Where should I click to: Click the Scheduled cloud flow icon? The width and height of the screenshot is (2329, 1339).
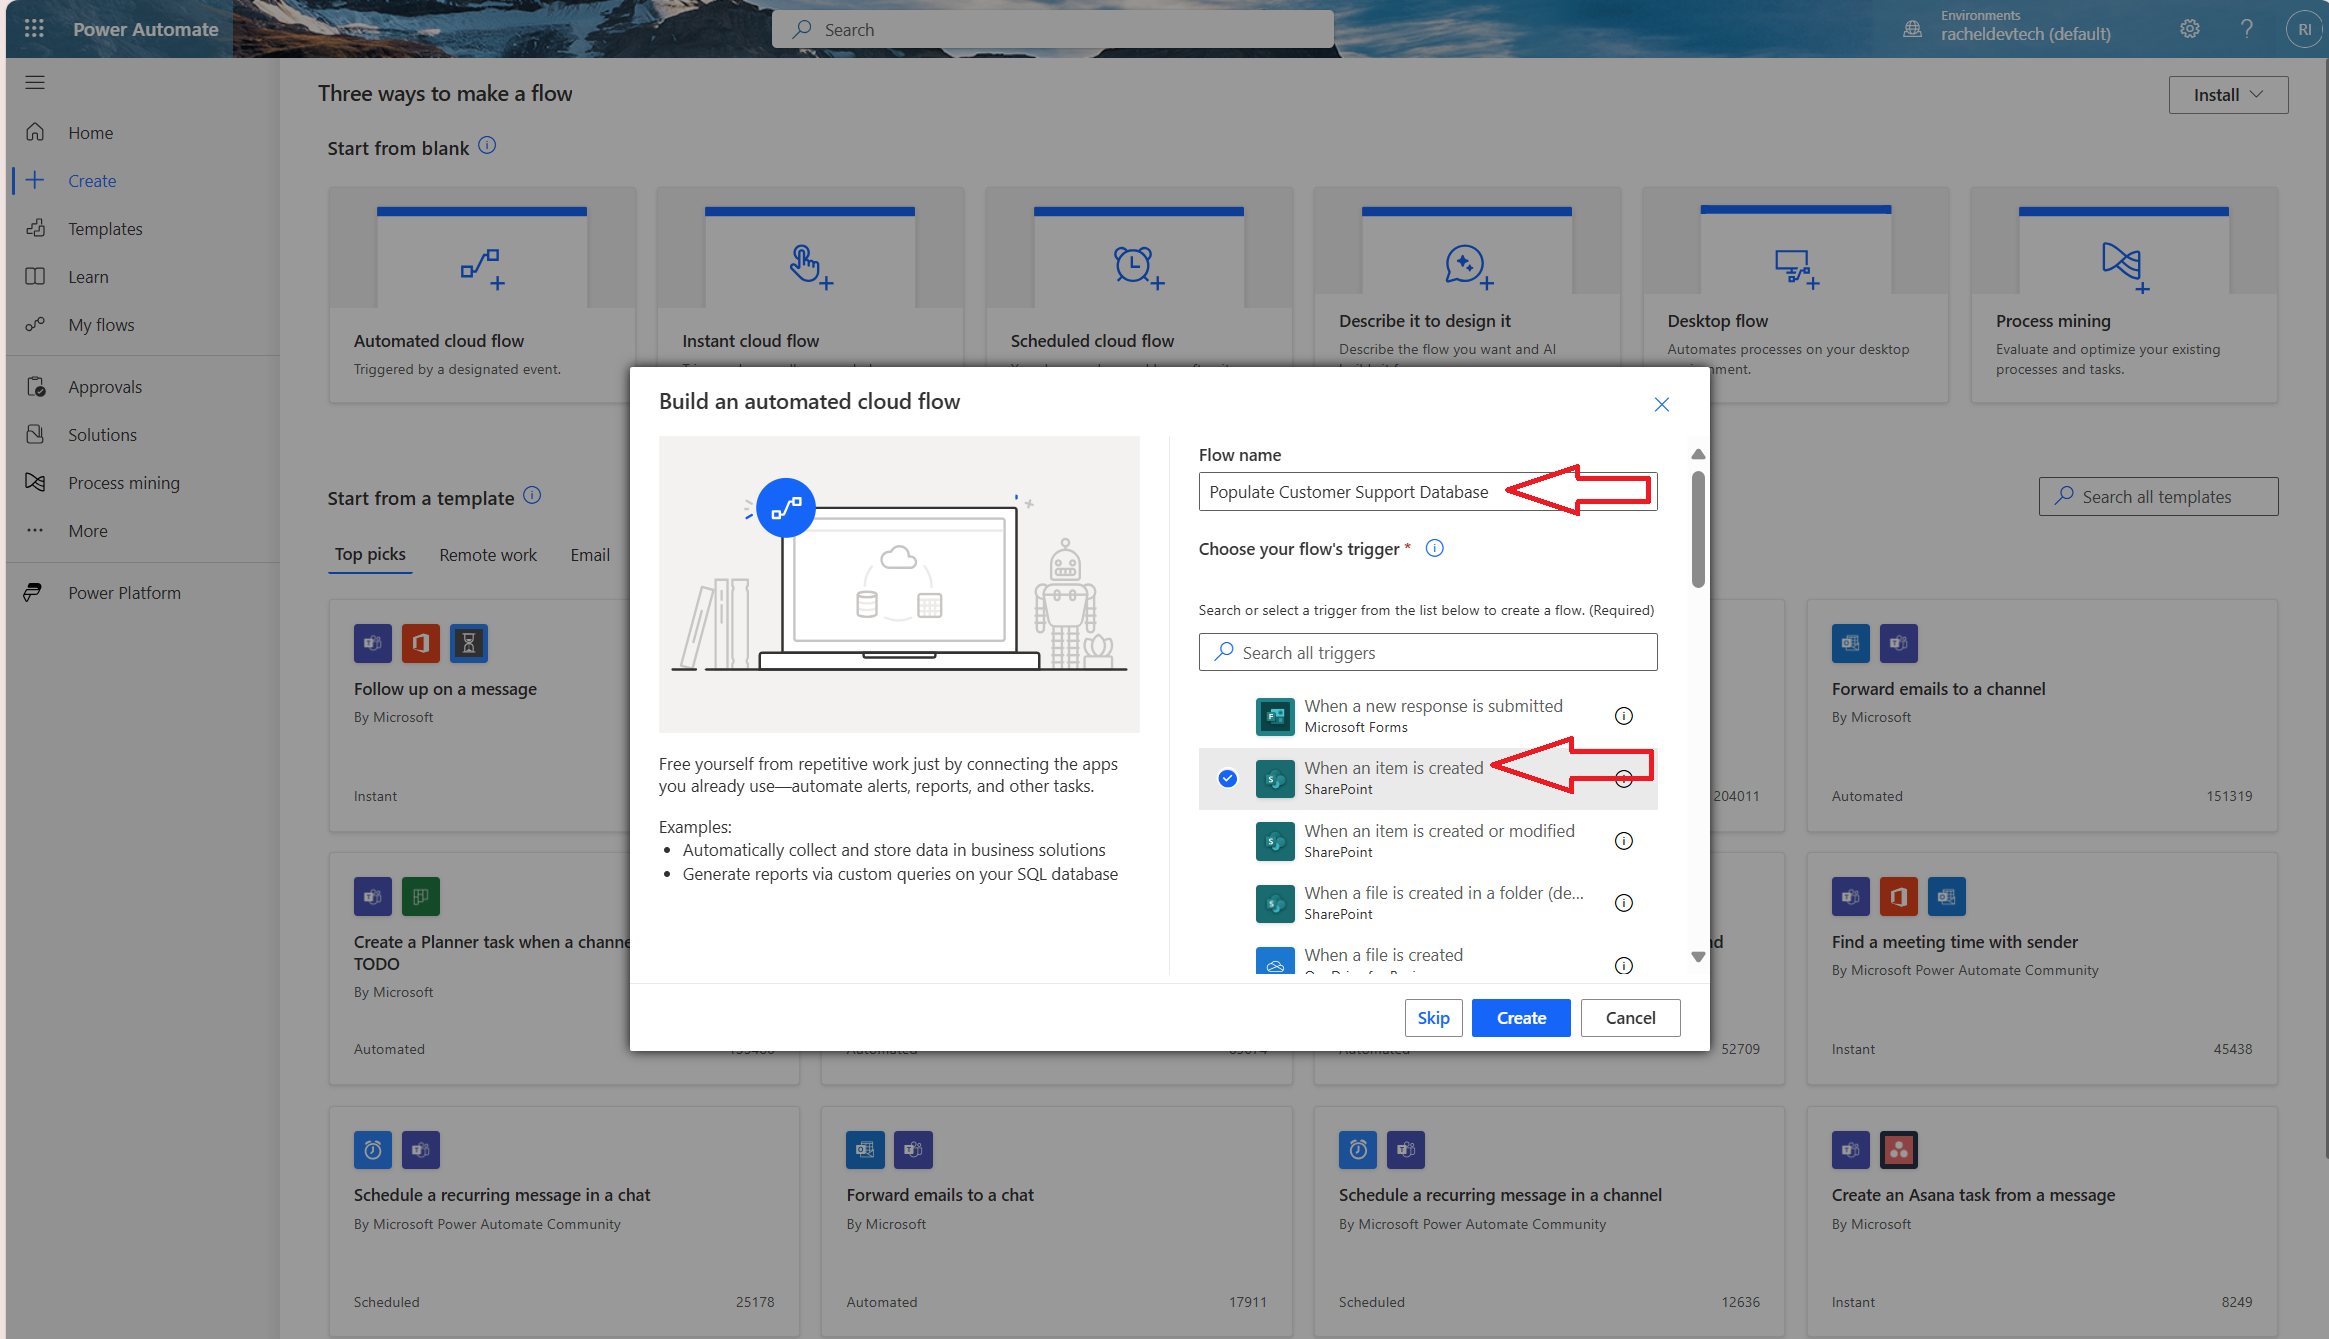[1138, 267]
